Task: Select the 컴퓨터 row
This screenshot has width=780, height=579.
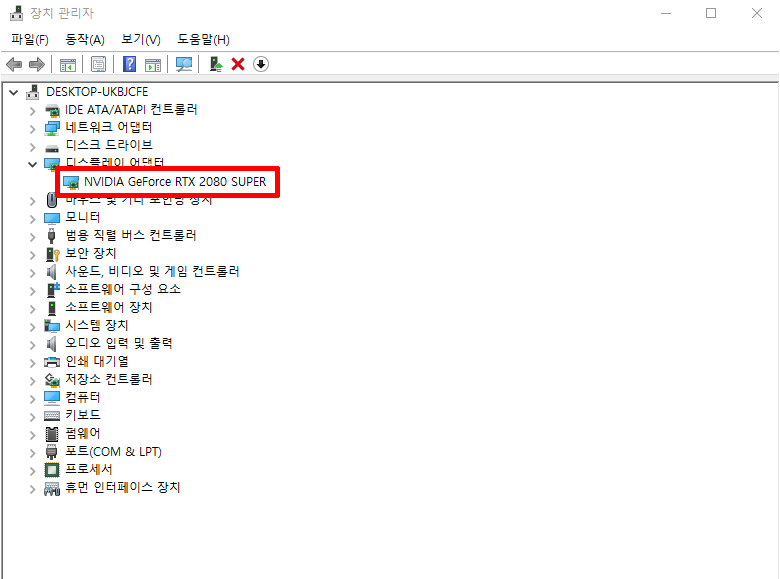Action: 83,397
